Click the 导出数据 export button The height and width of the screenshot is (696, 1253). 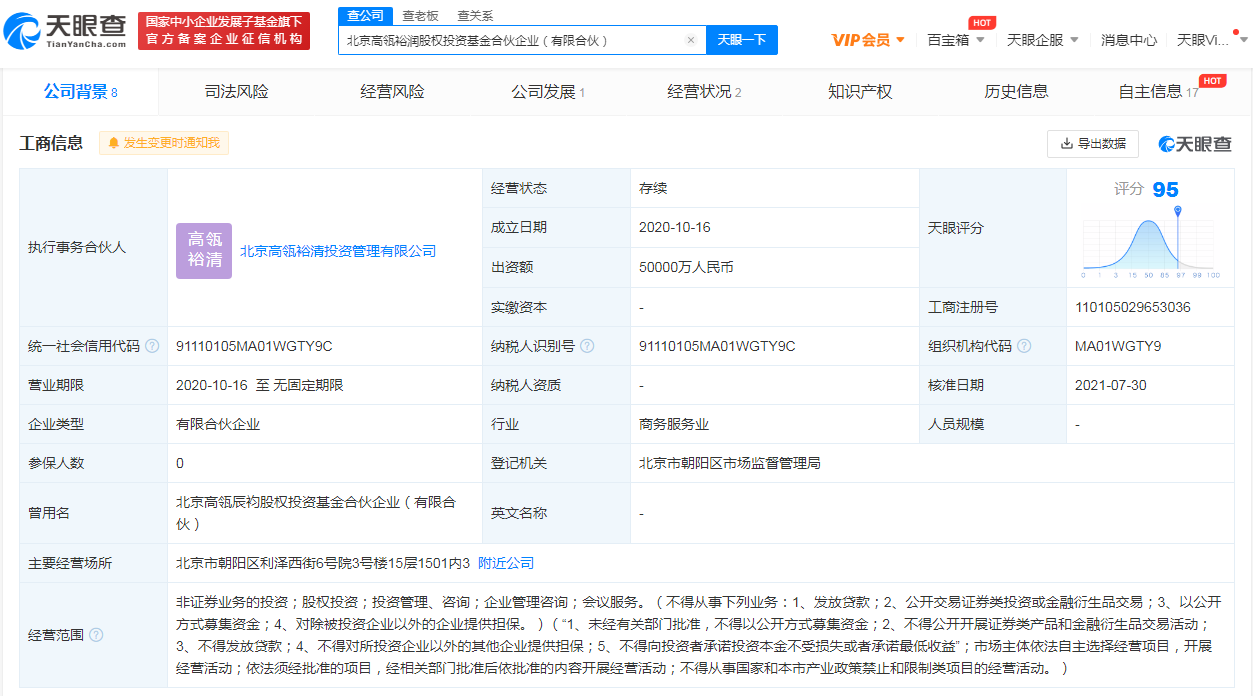tap(1093, 144)
